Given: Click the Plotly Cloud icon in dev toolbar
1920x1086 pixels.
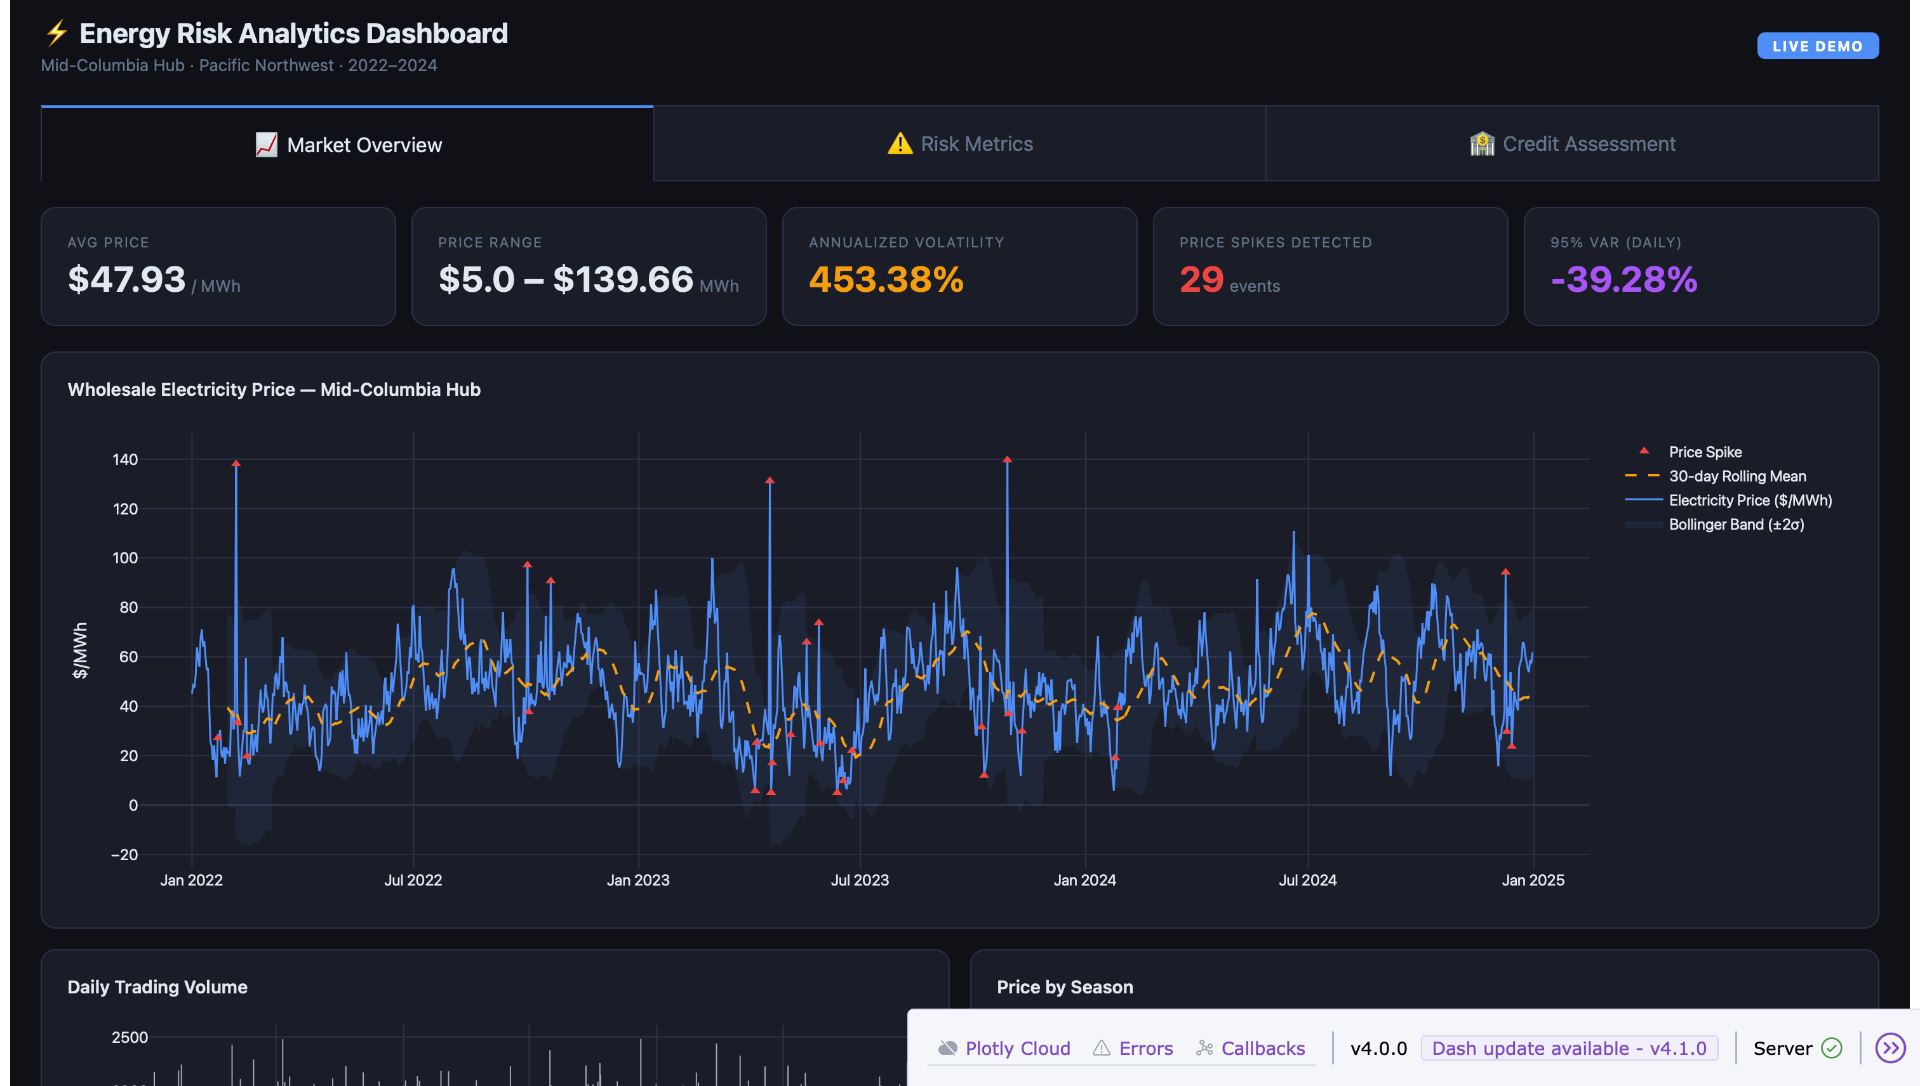Looking at the screenshot, I should click(947, 1048).
